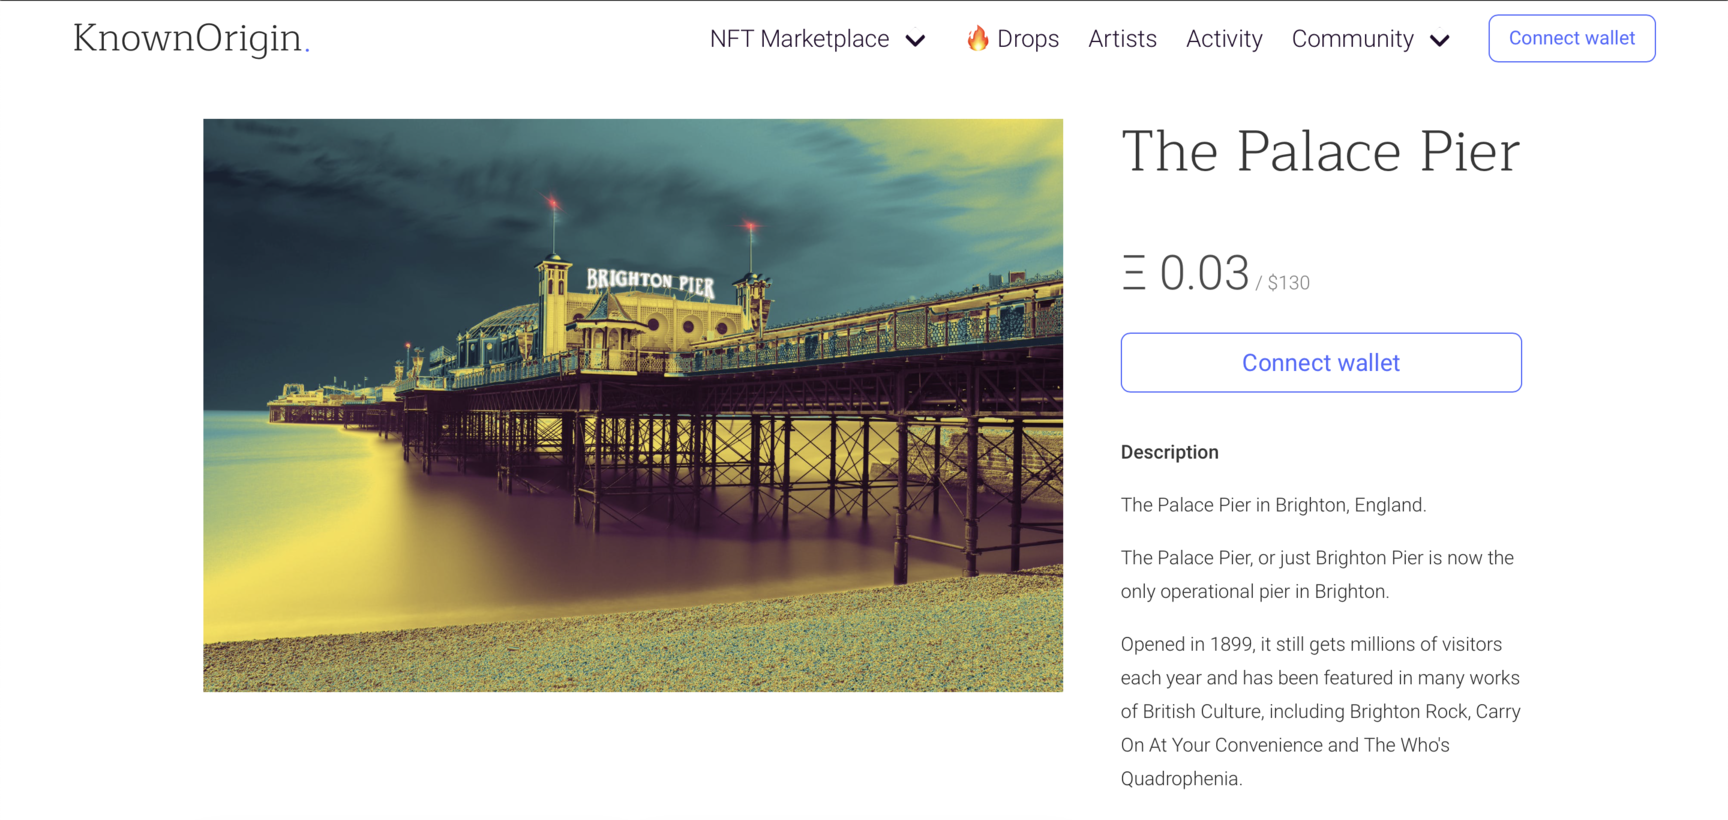Image resolution: width=1728 pixels, height=820 pixels.
Task: Click the large Connect wallet button under price
Action: point(1321,363)
